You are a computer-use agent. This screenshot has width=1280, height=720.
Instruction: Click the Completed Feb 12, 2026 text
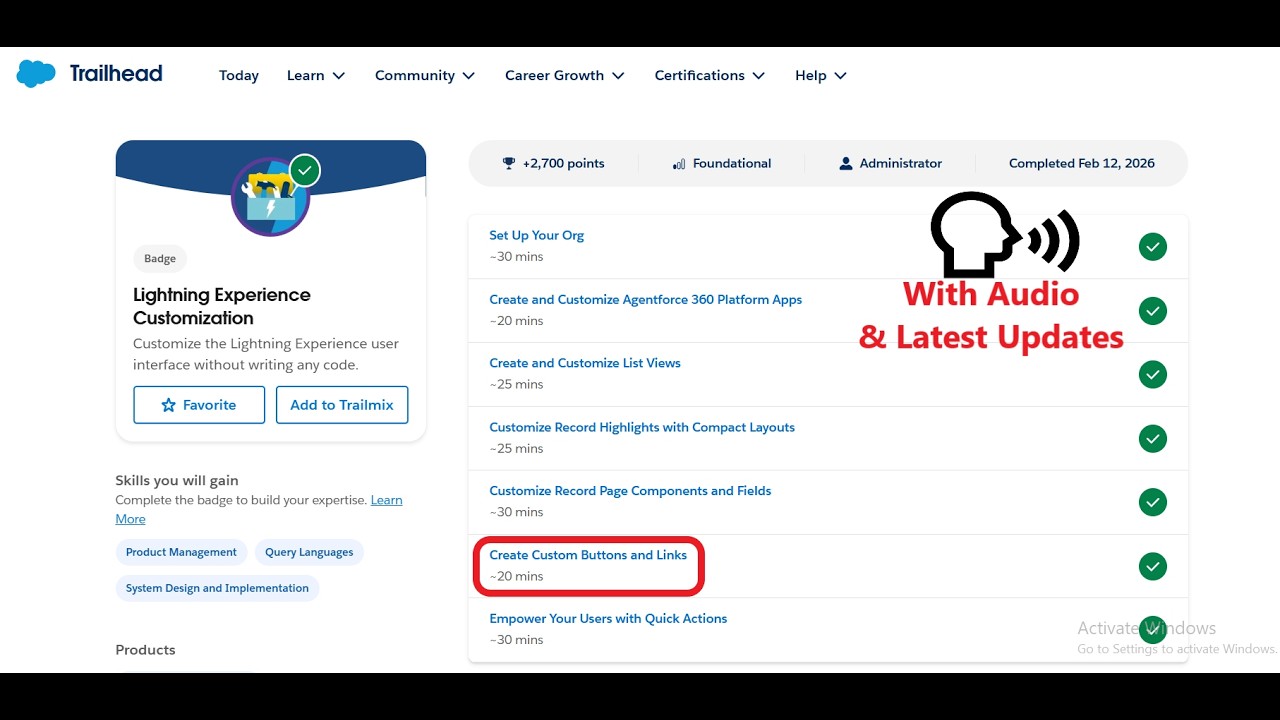click(x=1082, y=163)
